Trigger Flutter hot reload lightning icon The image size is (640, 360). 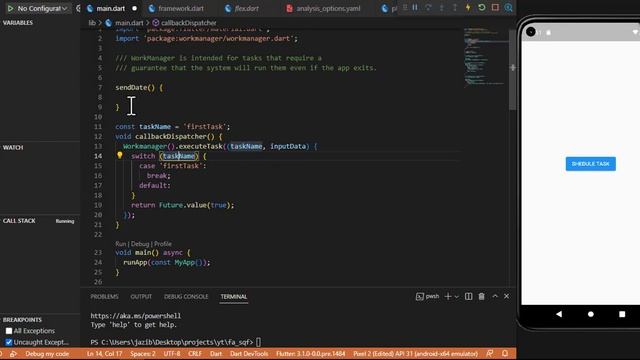coord(468,7)
